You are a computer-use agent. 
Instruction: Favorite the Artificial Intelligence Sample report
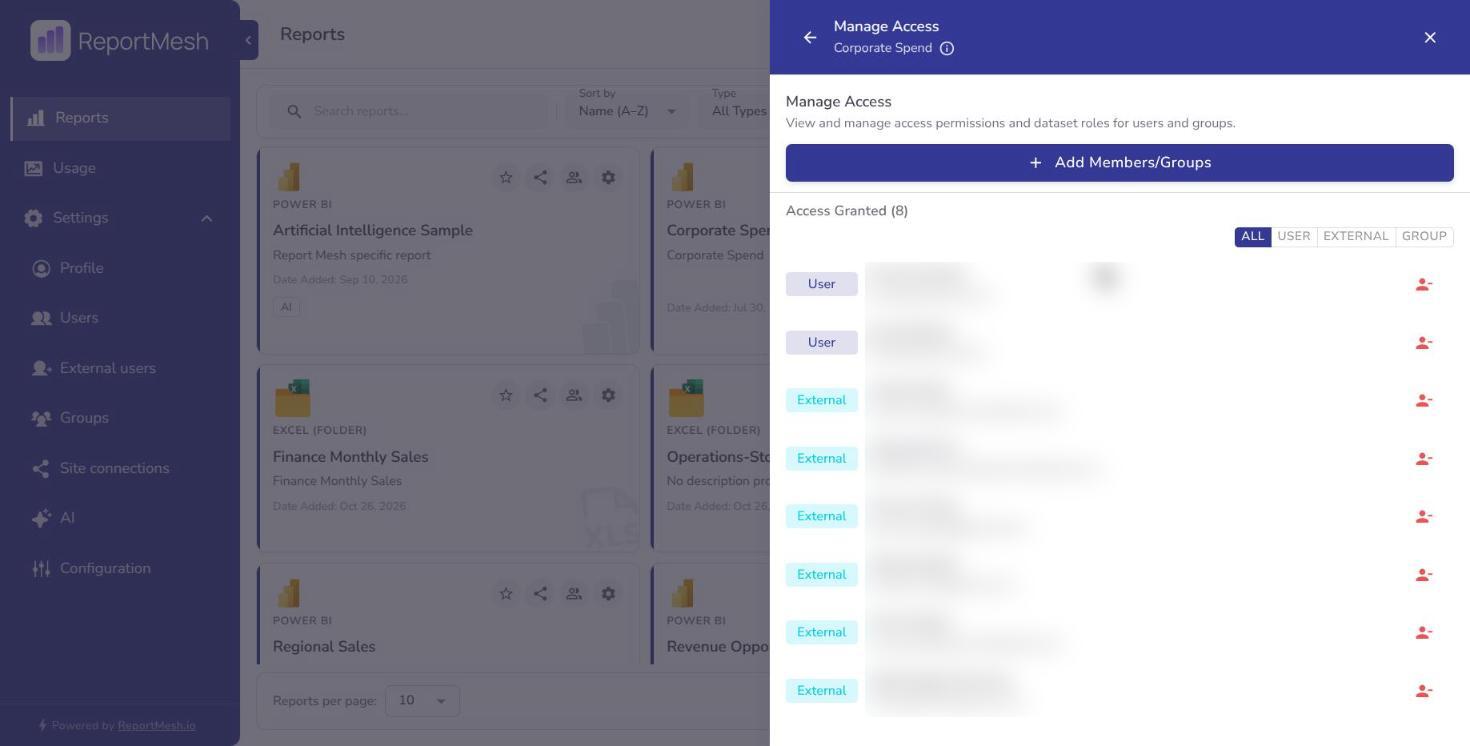tap(506, 177)
